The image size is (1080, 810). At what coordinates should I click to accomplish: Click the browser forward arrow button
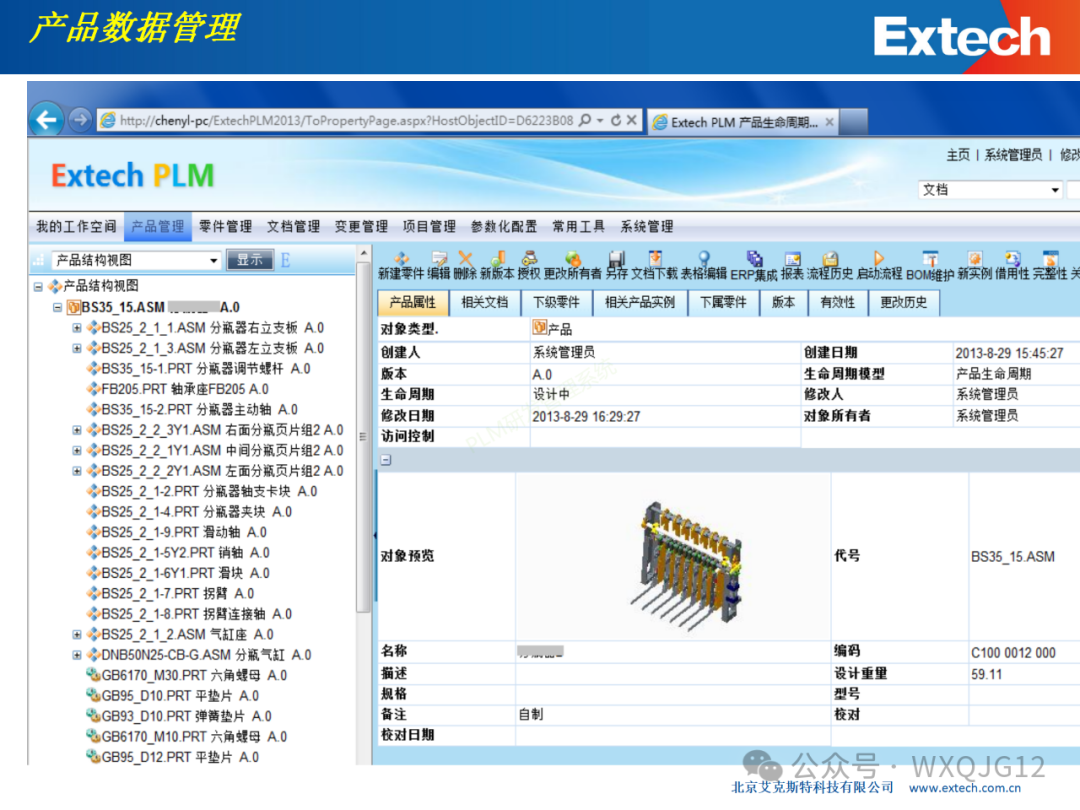click(x=81, y=120)
